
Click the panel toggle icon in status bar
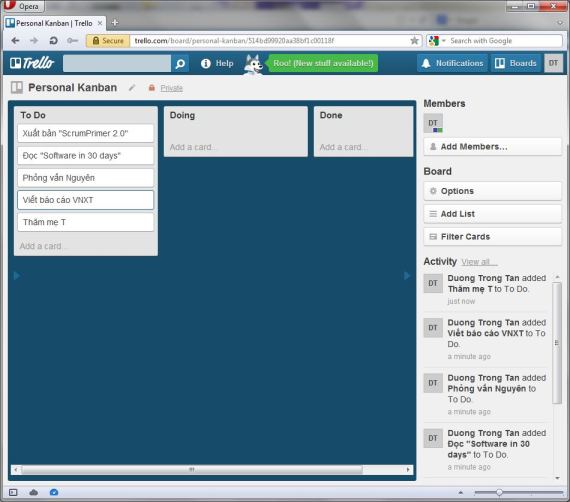[13, 492]
